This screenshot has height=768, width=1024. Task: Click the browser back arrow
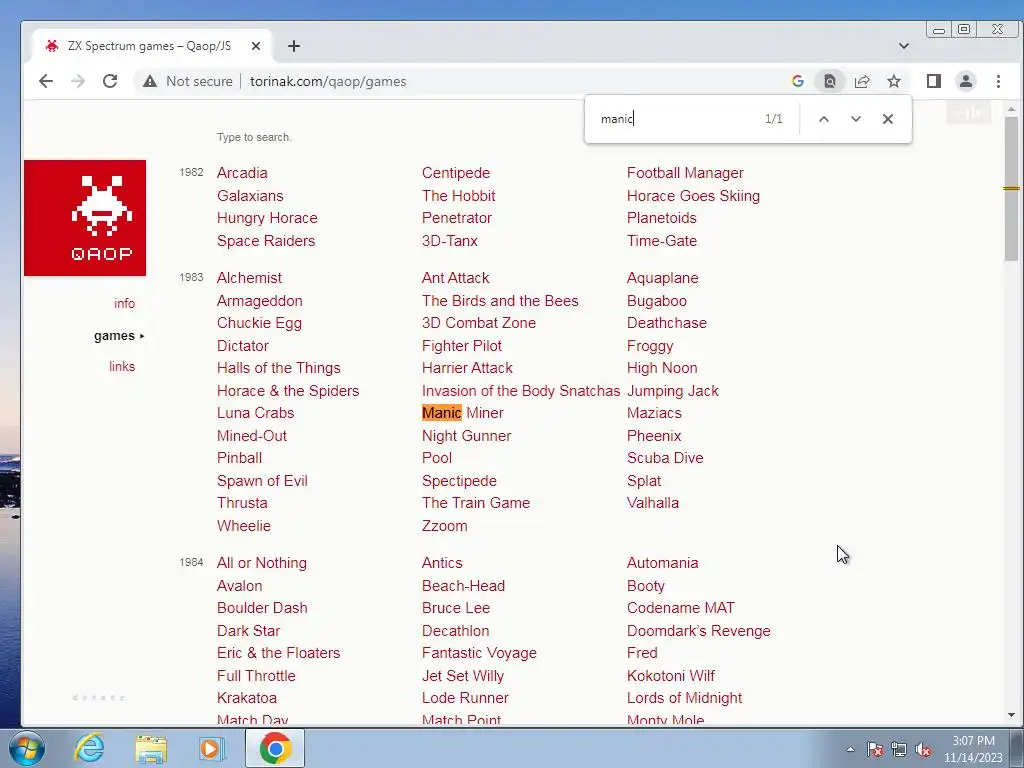[46, 81]
